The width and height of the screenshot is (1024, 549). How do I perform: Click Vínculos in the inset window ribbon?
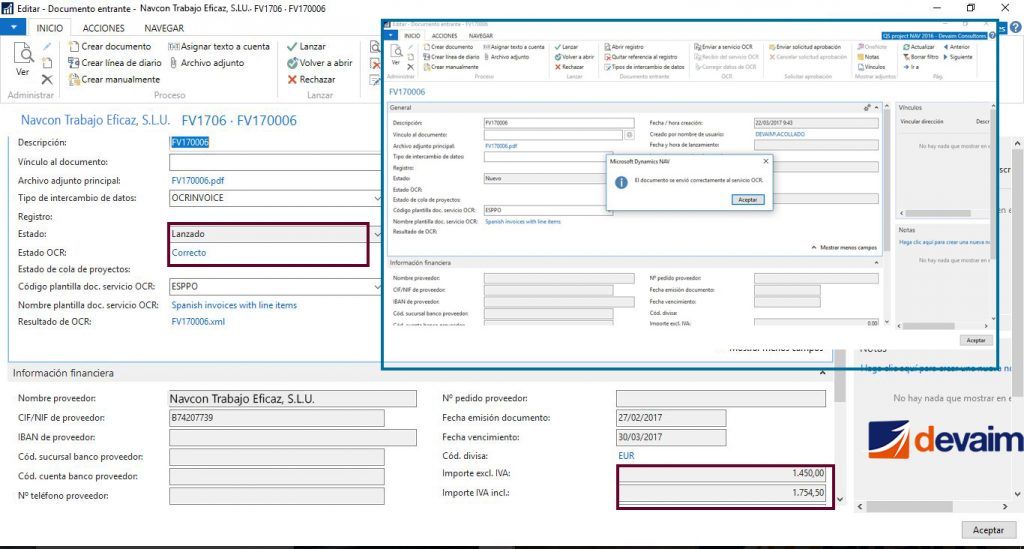click(872, 67)
